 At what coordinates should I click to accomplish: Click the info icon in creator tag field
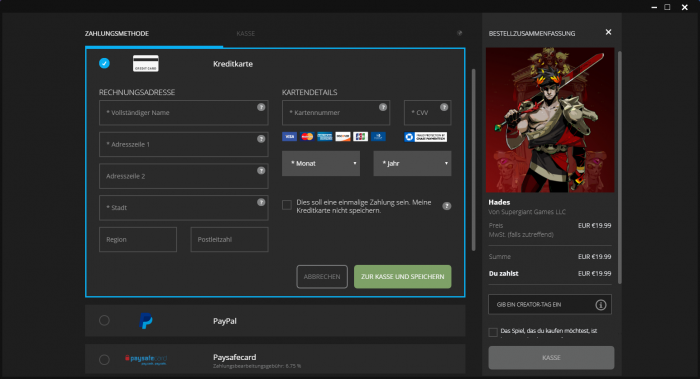pos(601,305)
